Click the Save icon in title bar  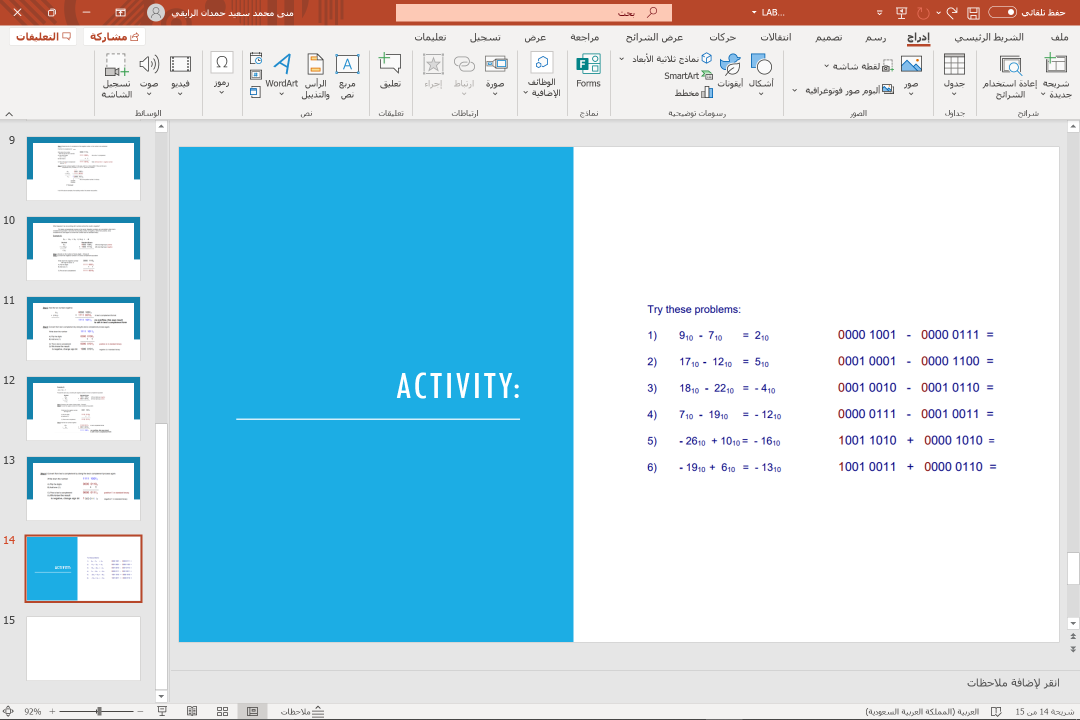[x=973, y=12]
